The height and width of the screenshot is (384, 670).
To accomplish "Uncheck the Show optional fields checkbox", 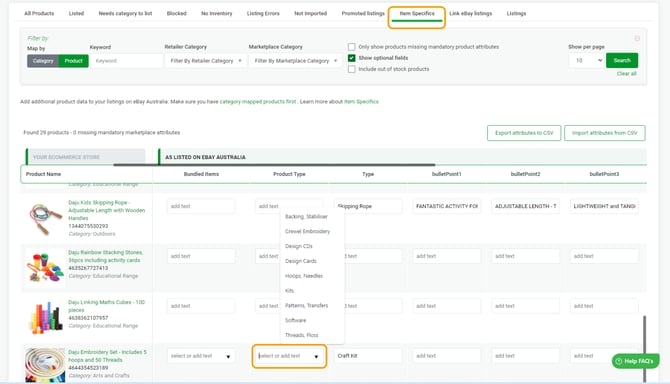I will pos(352,58).
